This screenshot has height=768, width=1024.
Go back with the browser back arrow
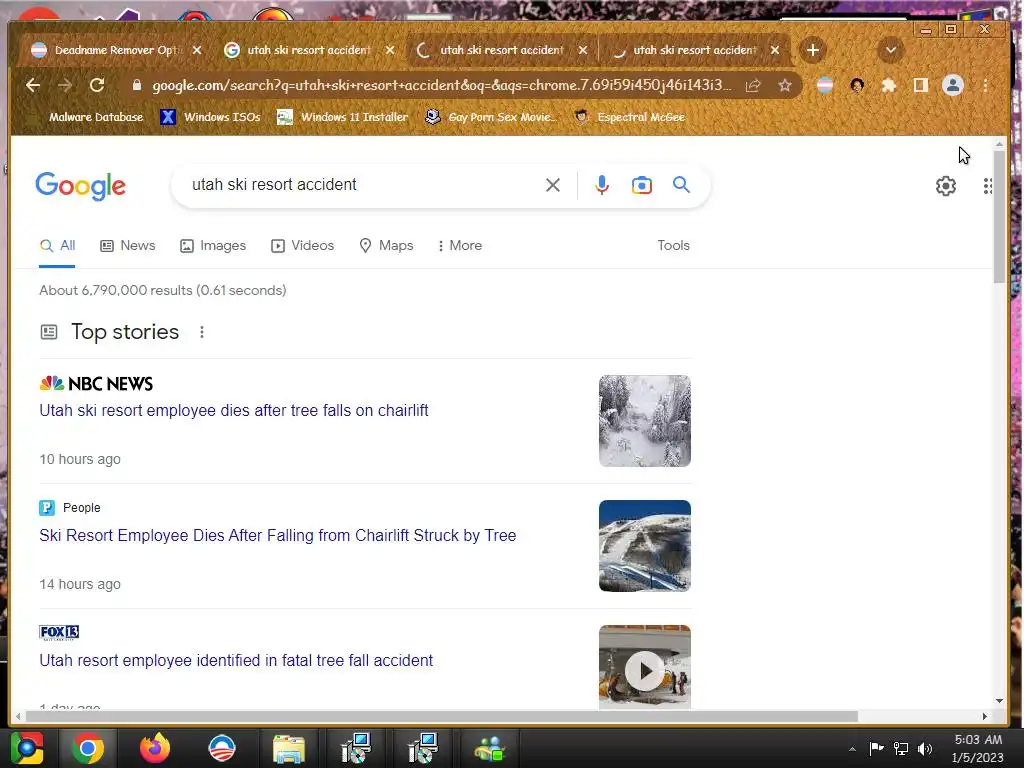33,86
